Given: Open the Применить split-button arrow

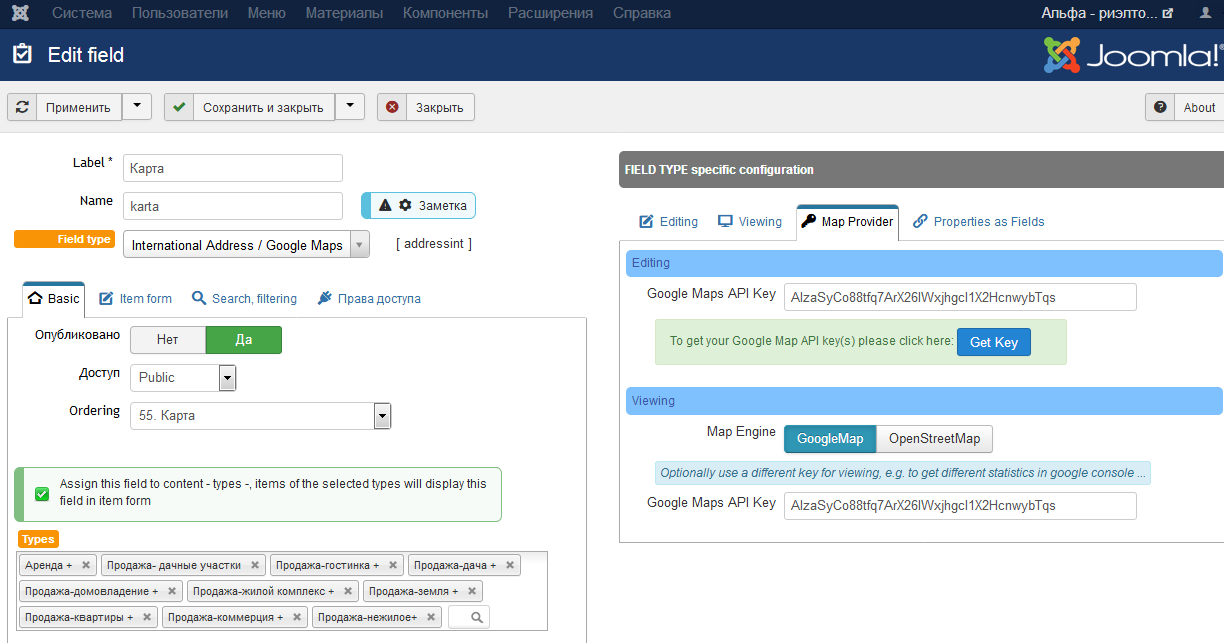Looking at the screenshot, I should [137, 107].
